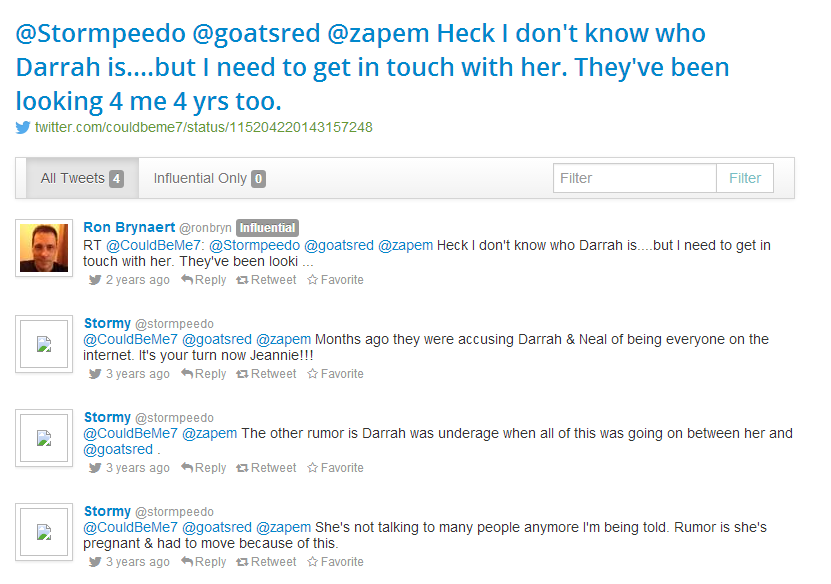Open '3 years ago' timestamp on last tweet

point(137,562)
